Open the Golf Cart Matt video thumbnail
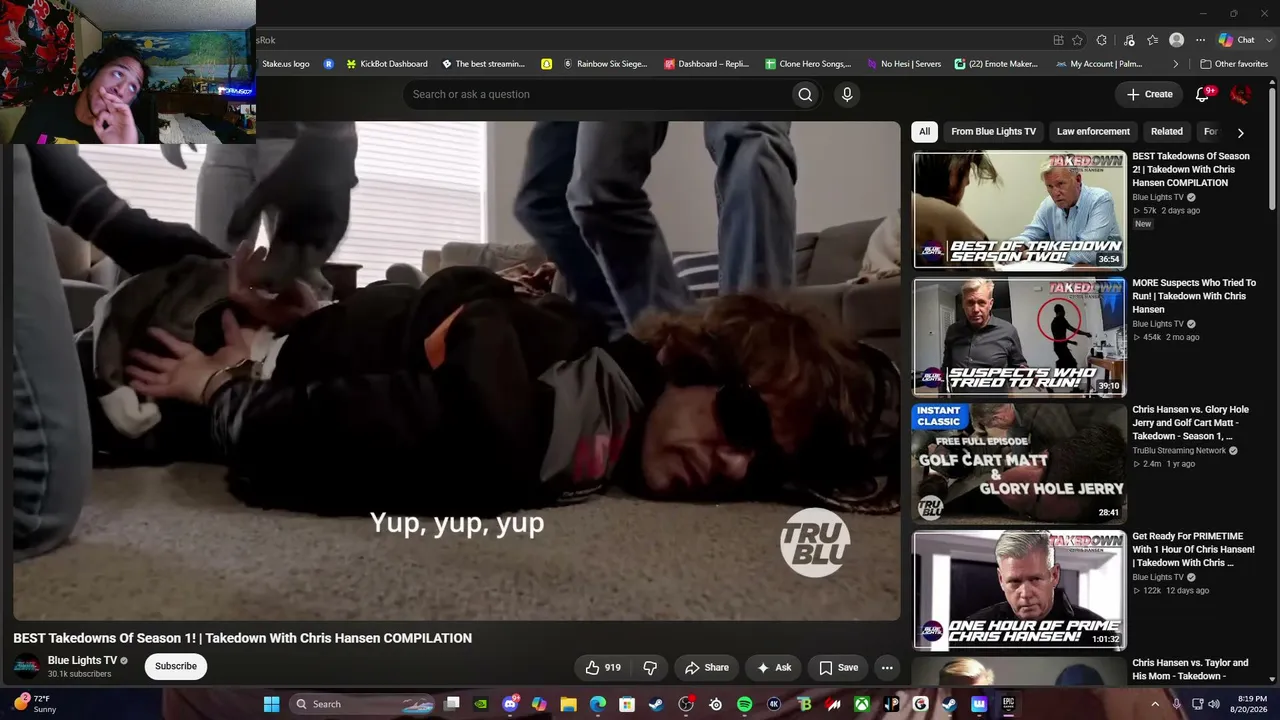 [1019, 463]
